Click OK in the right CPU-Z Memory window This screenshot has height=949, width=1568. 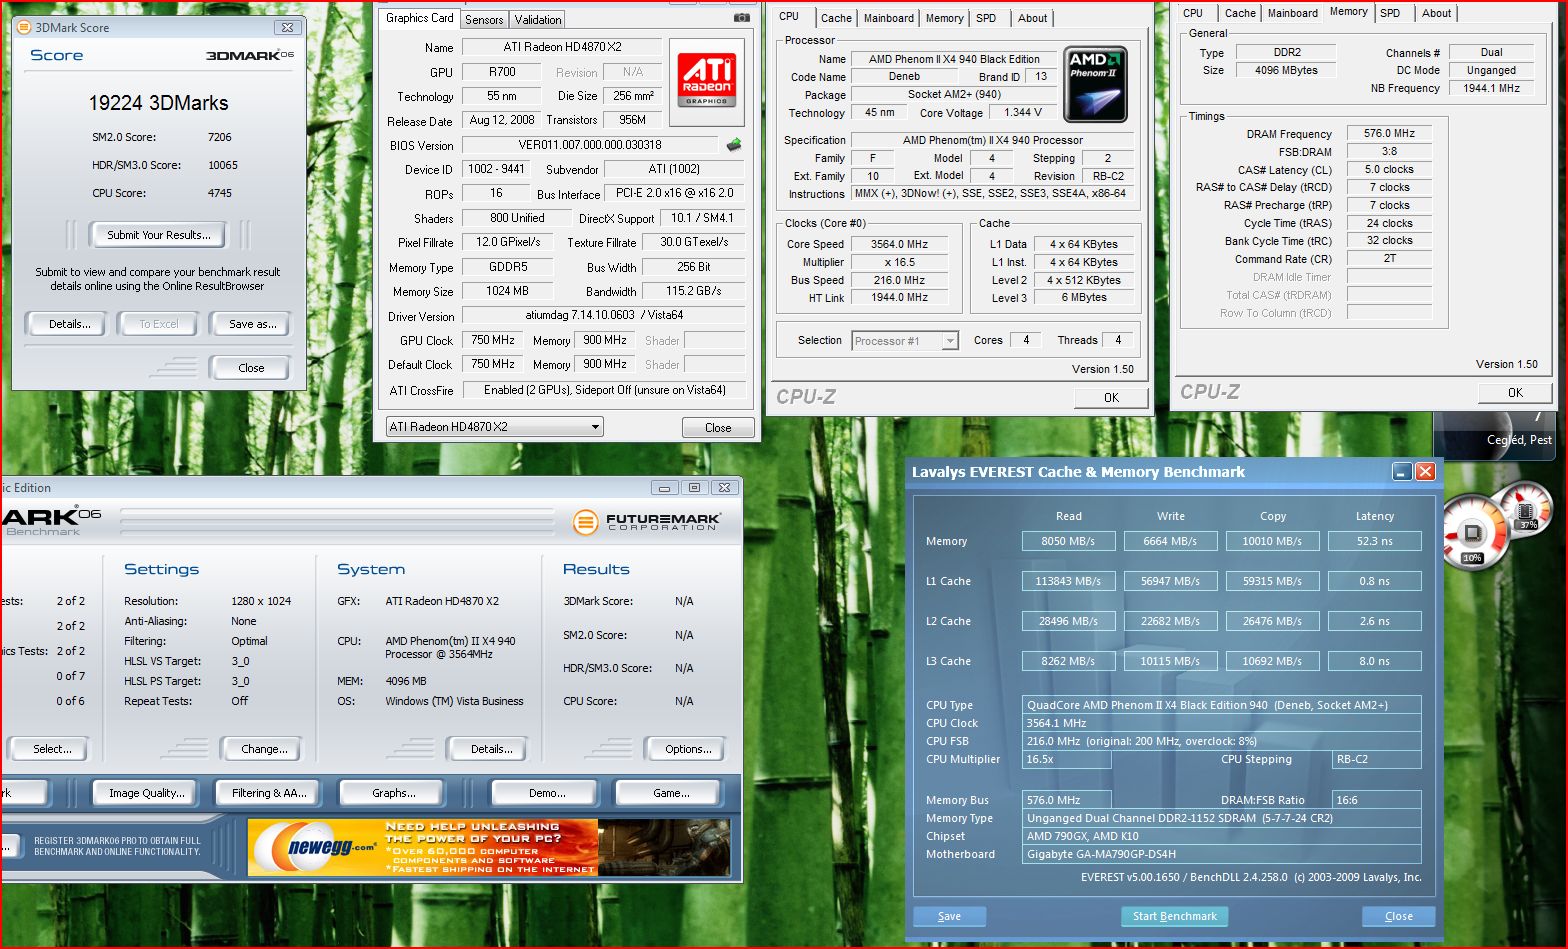tap(1515, 392)
